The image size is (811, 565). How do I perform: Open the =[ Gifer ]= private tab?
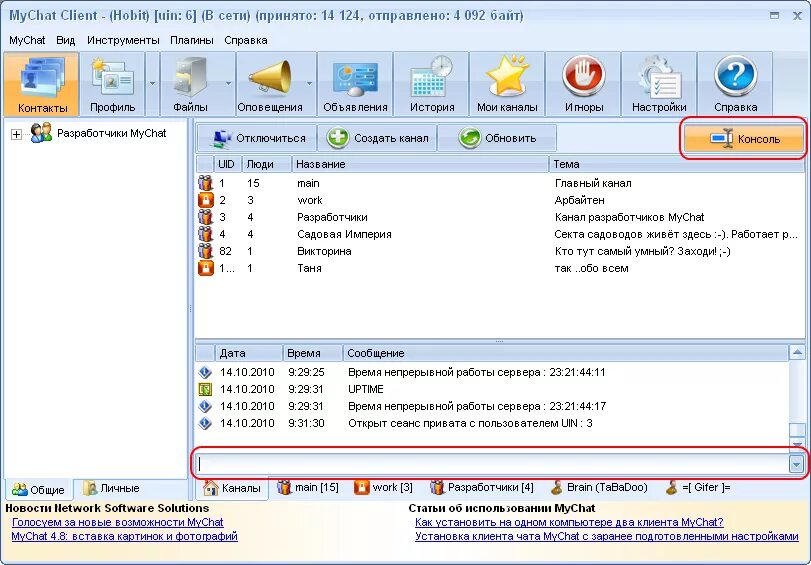(698, 487)
